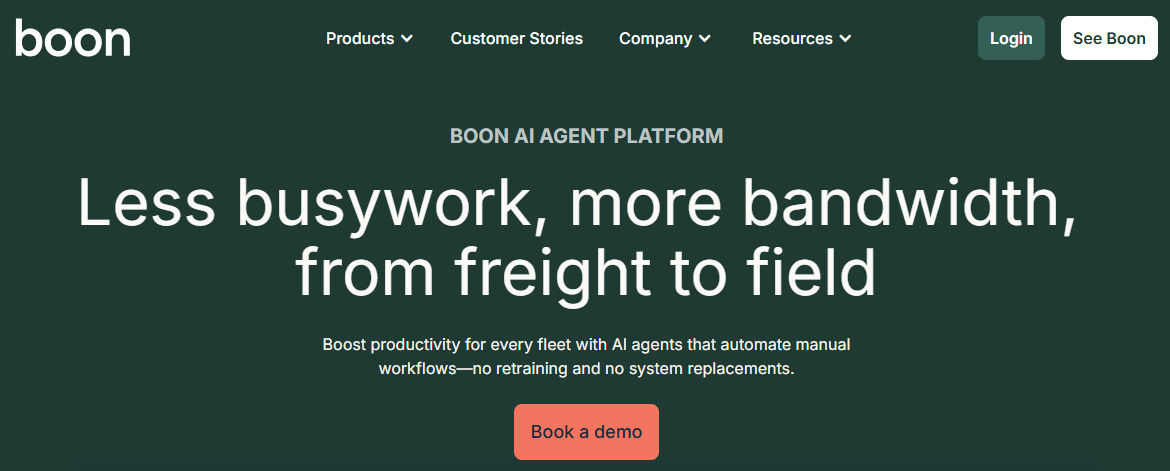Go to Customer Stories
The height and width of the screenshot is (471, 1170).
pos(516,38)
